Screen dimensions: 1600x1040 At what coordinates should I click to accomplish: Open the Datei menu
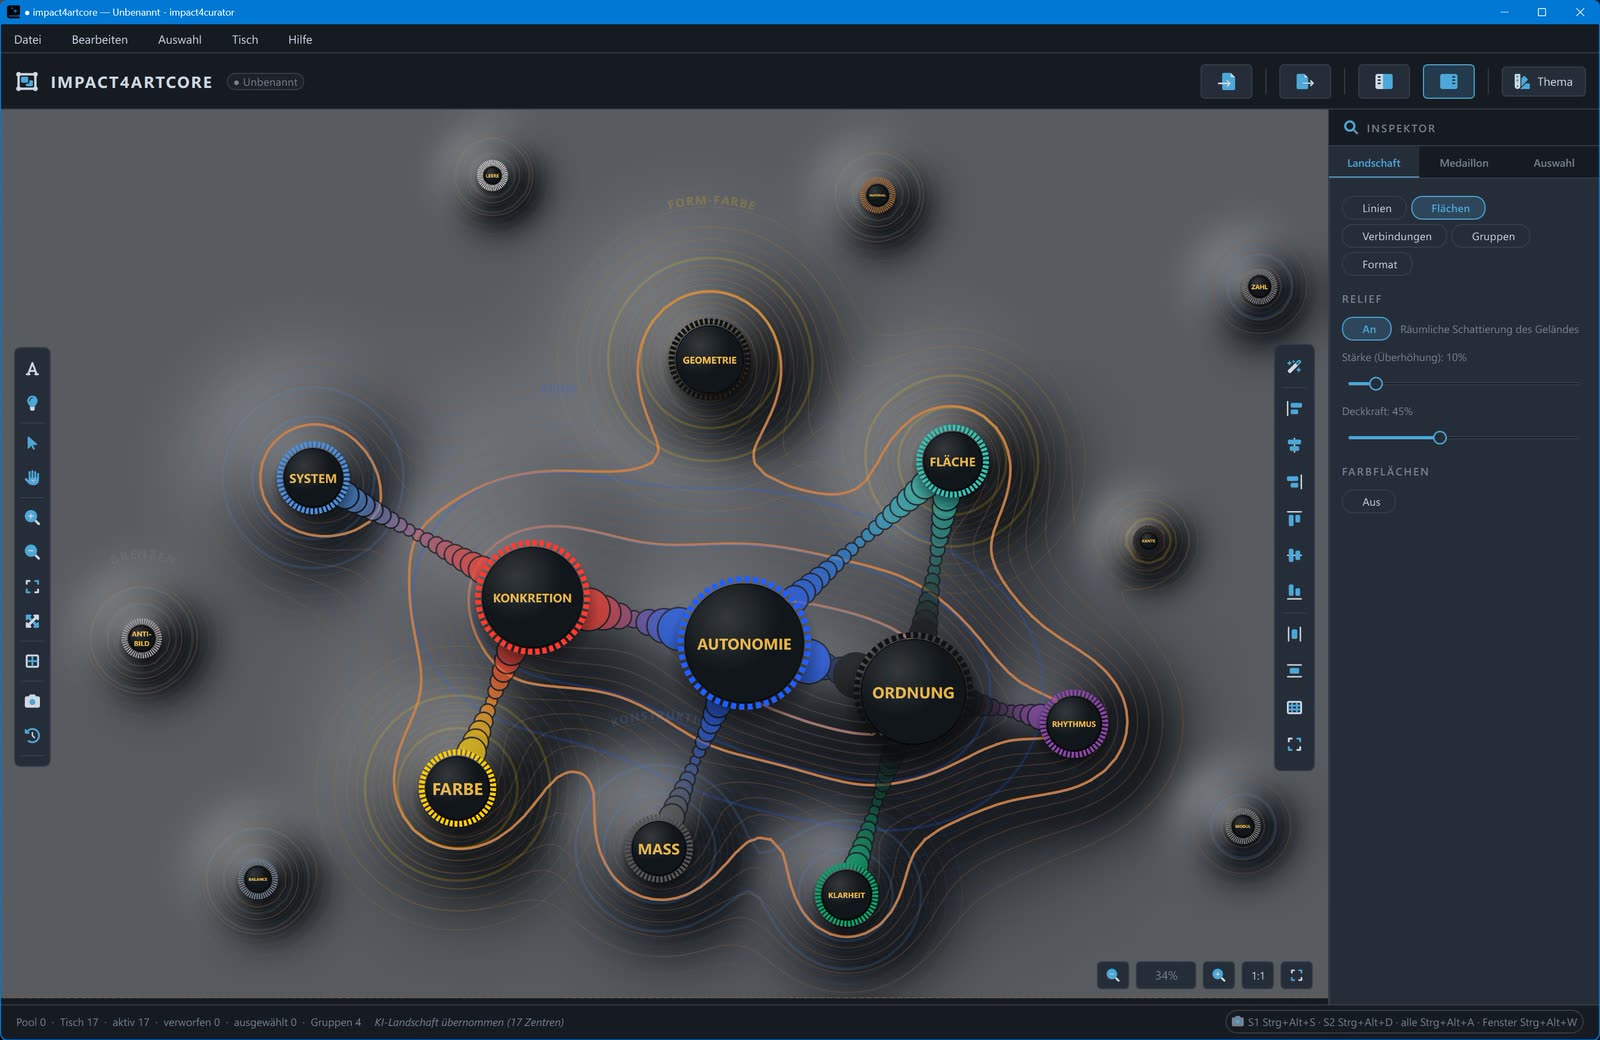[x=28, y=39]
